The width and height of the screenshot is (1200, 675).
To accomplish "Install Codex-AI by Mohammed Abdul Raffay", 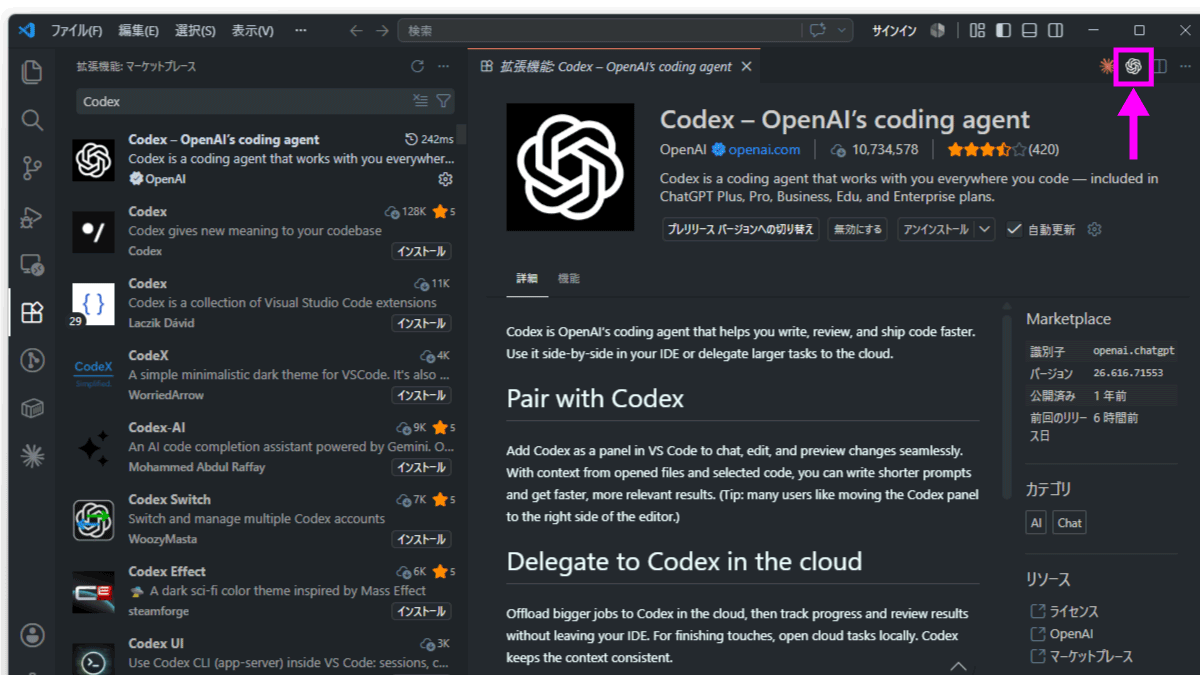I will tap(421, 467).
